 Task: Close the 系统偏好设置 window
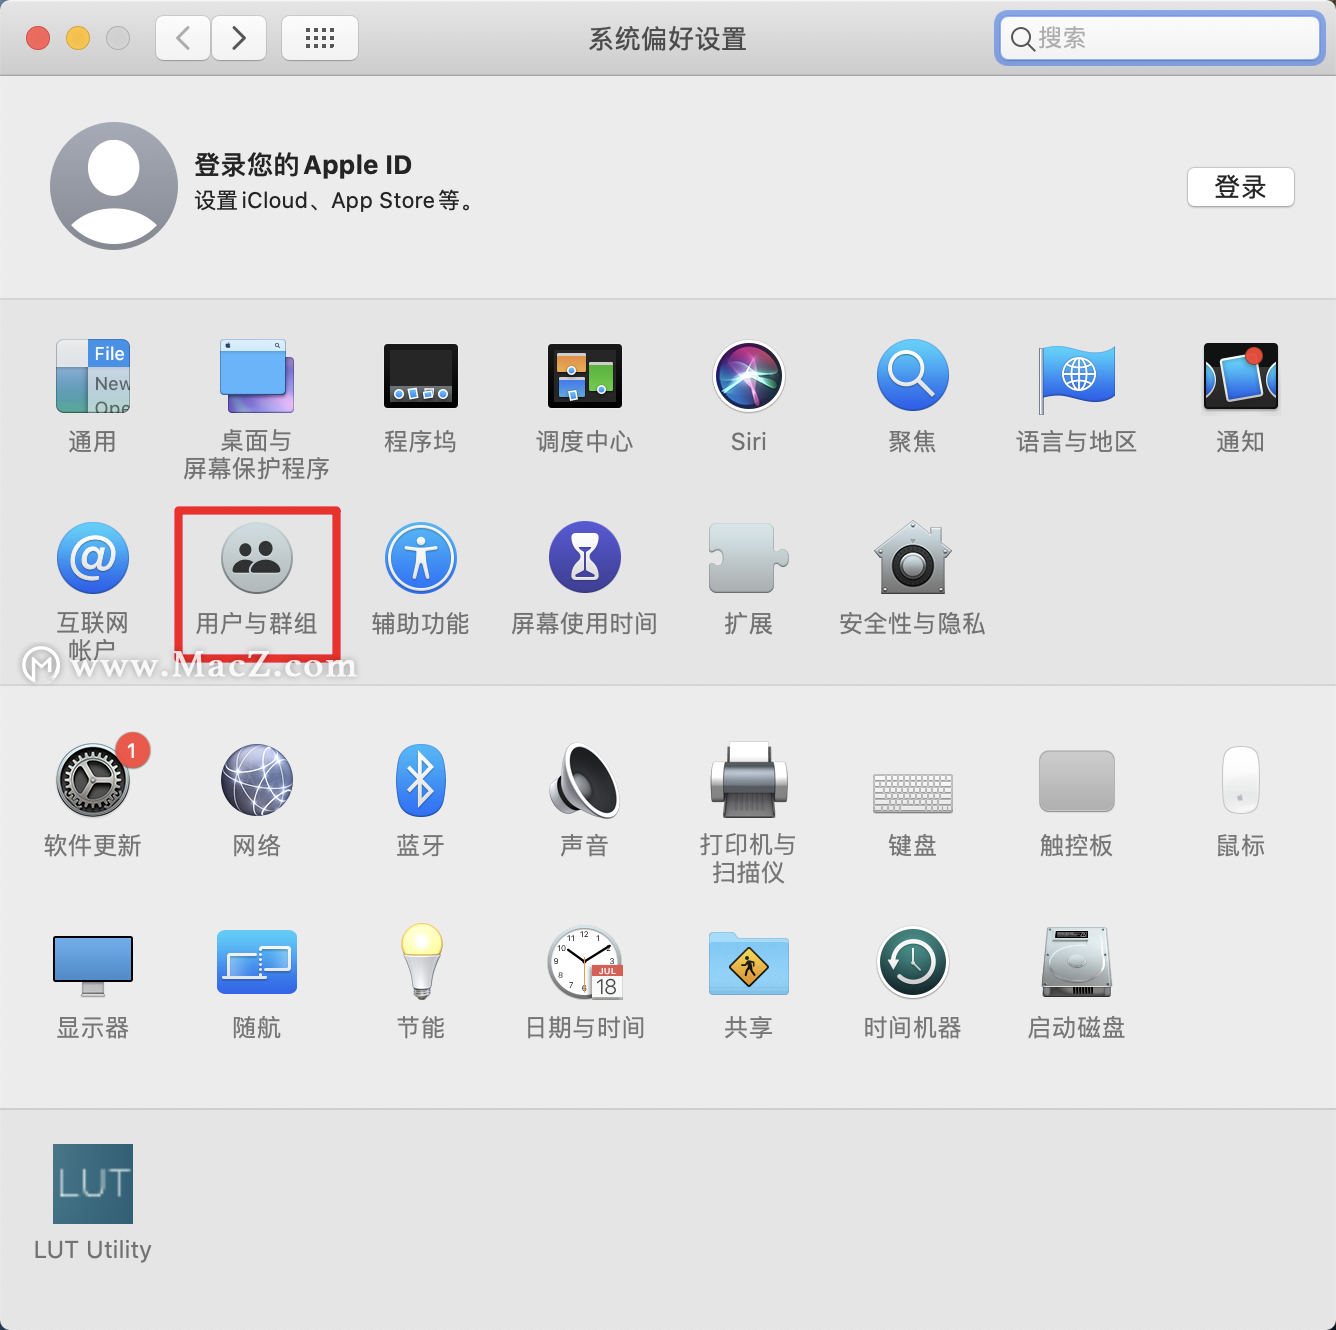point(38,38)
